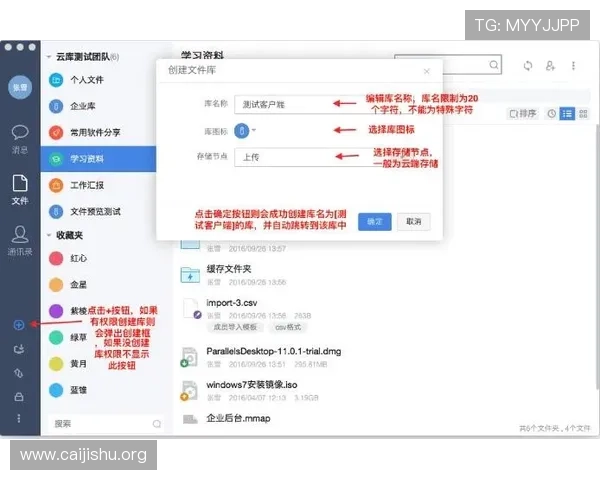Screen dimensions: 600x480
Task: Select the 金星 favorite tag
Action: click(68, 285)
